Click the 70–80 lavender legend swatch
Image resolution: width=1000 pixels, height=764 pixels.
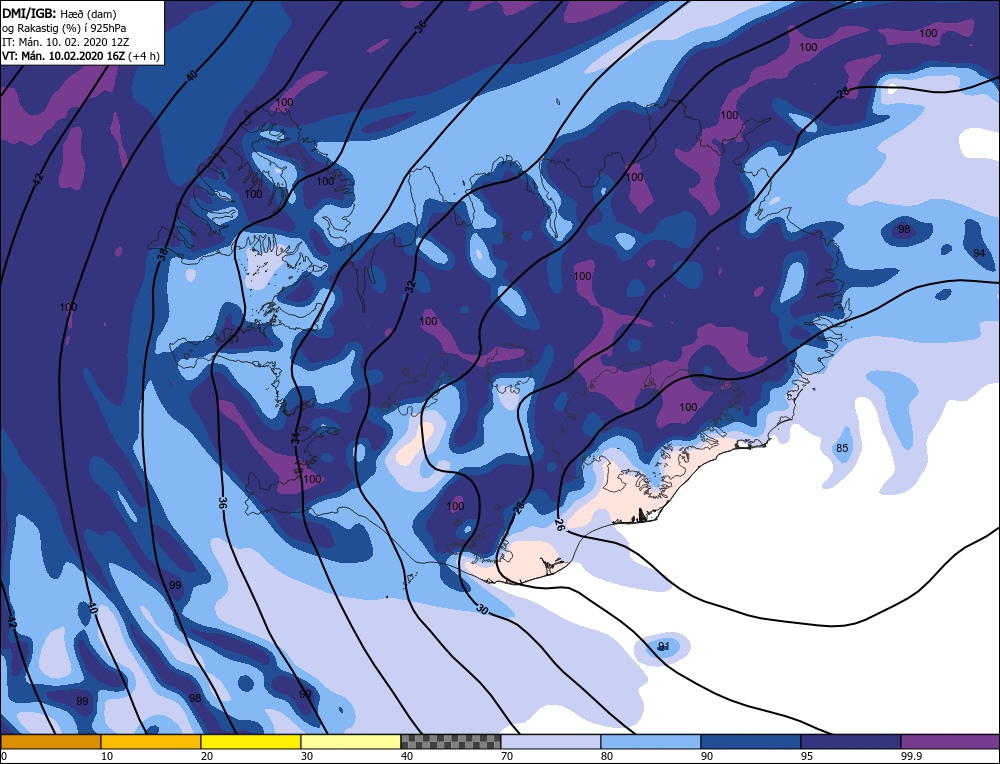tap(551, 742)
